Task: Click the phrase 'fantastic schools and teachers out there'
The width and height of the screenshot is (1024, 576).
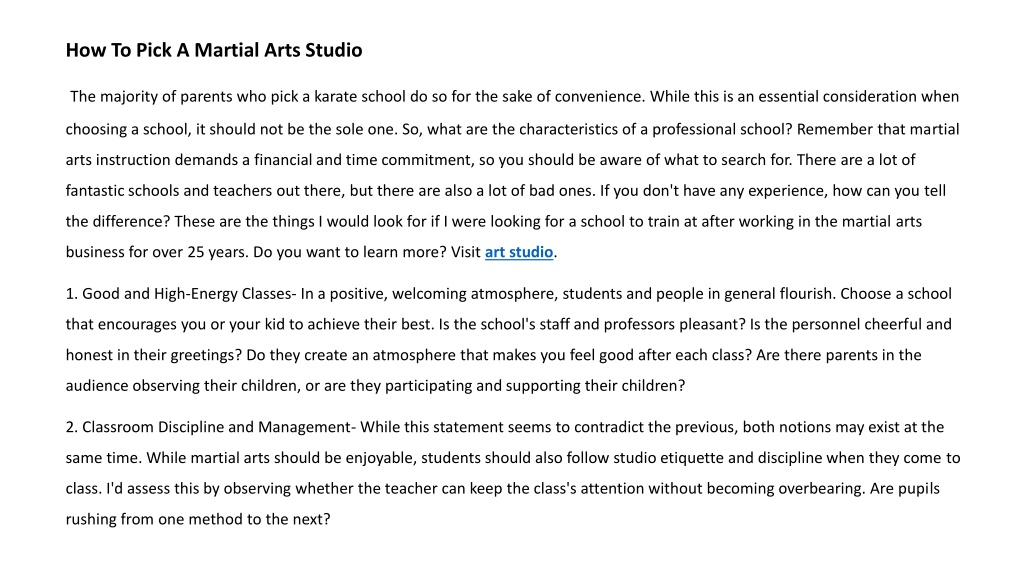Action: point(204,191)
